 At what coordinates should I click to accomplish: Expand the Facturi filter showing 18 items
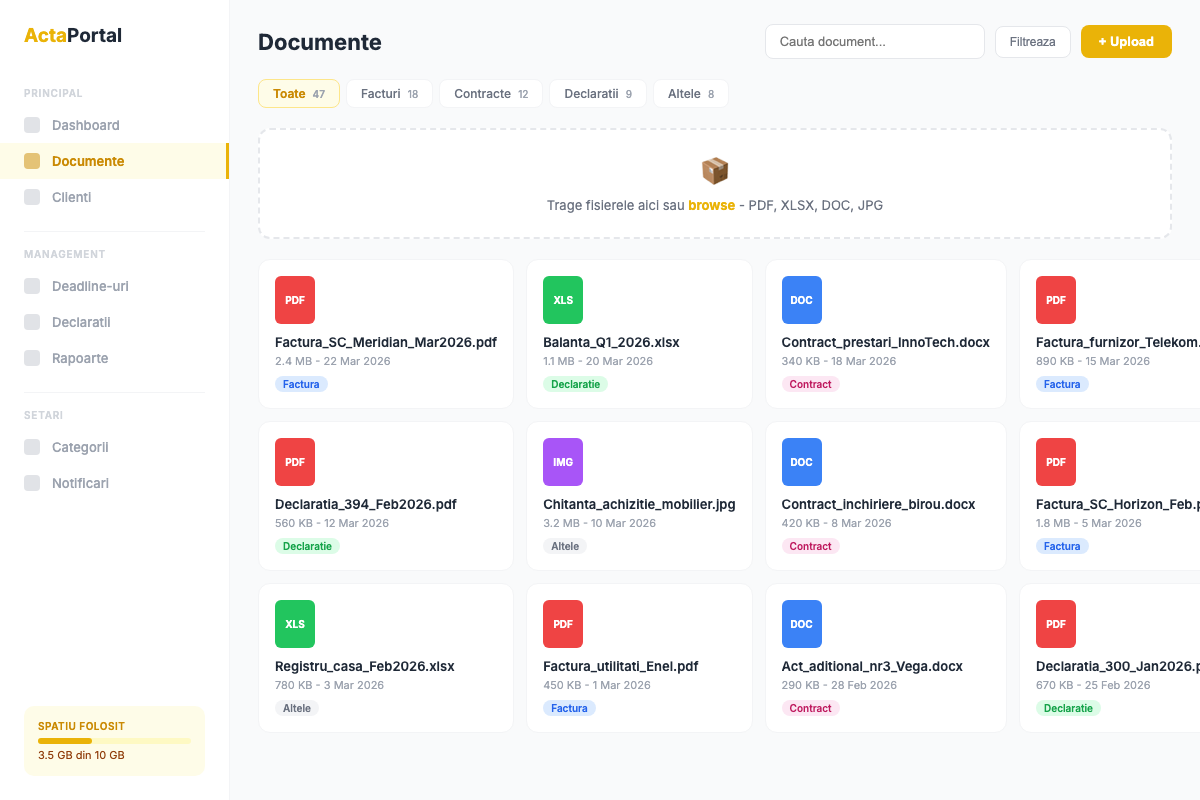(x=388, y=93)
